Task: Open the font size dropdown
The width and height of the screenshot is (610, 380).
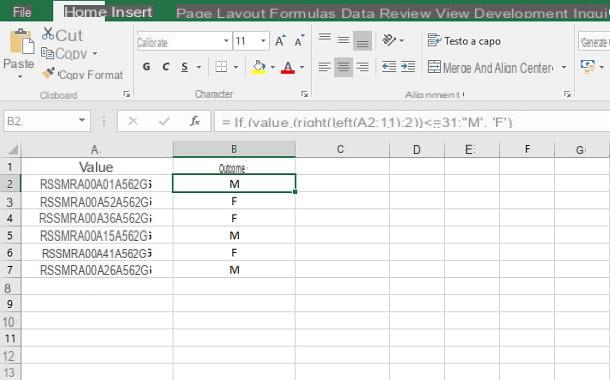Action: [263, 41]
